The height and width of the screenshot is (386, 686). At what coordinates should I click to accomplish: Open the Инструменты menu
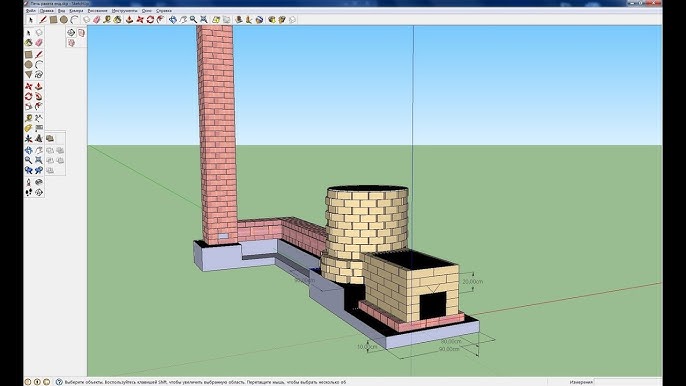[x=124, y=11]
